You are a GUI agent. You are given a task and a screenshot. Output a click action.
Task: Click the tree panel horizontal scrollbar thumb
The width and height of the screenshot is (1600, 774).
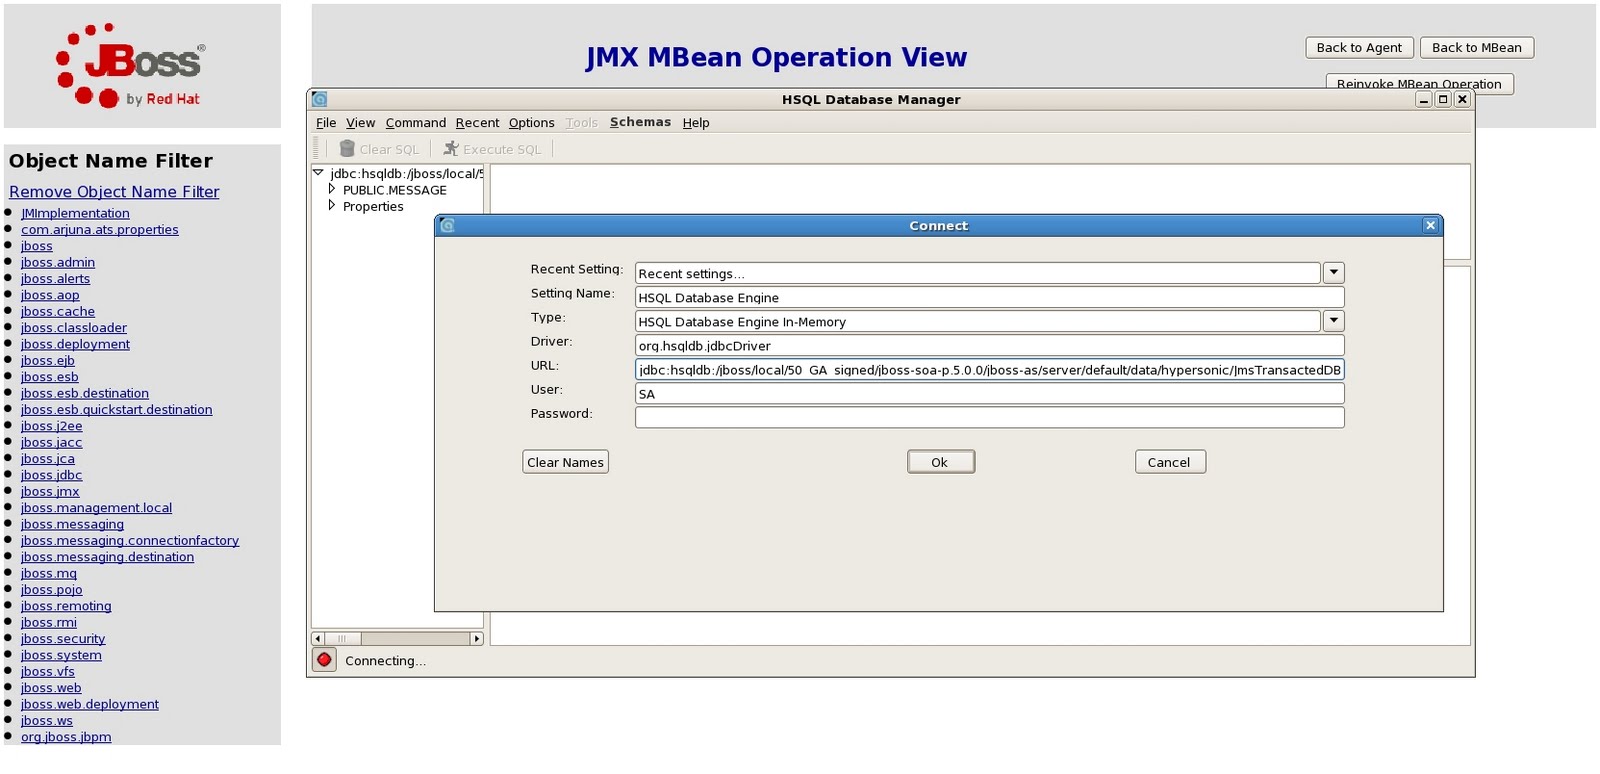coord(342,638)
